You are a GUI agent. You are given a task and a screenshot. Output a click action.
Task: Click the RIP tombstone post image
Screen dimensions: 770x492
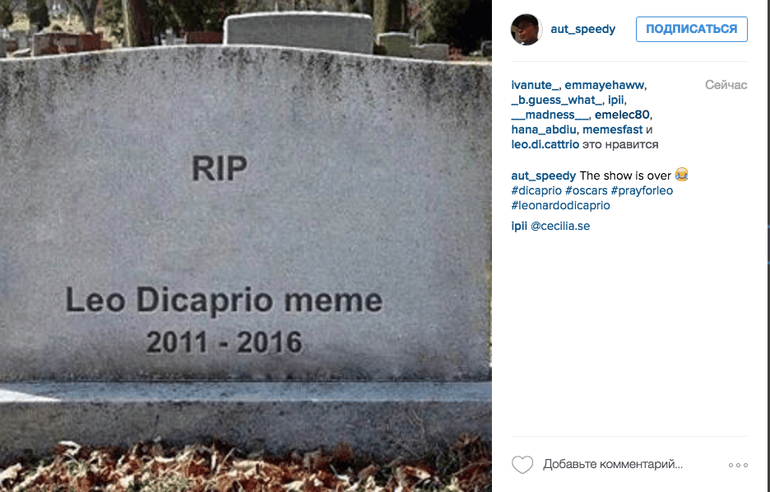[x=246, y=246]
